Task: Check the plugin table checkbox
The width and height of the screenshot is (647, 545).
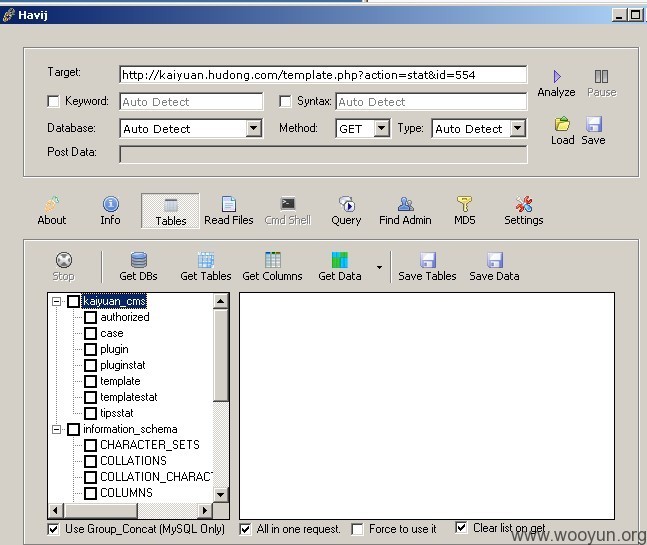Action: point(90,349)
